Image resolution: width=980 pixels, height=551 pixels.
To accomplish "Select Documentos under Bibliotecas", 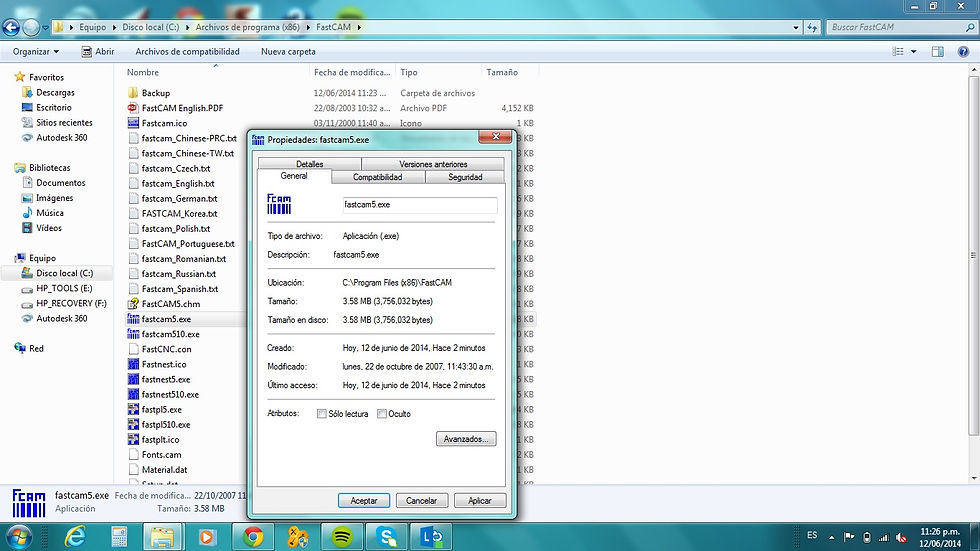I will pyautogui.click(x=61, y=183).
